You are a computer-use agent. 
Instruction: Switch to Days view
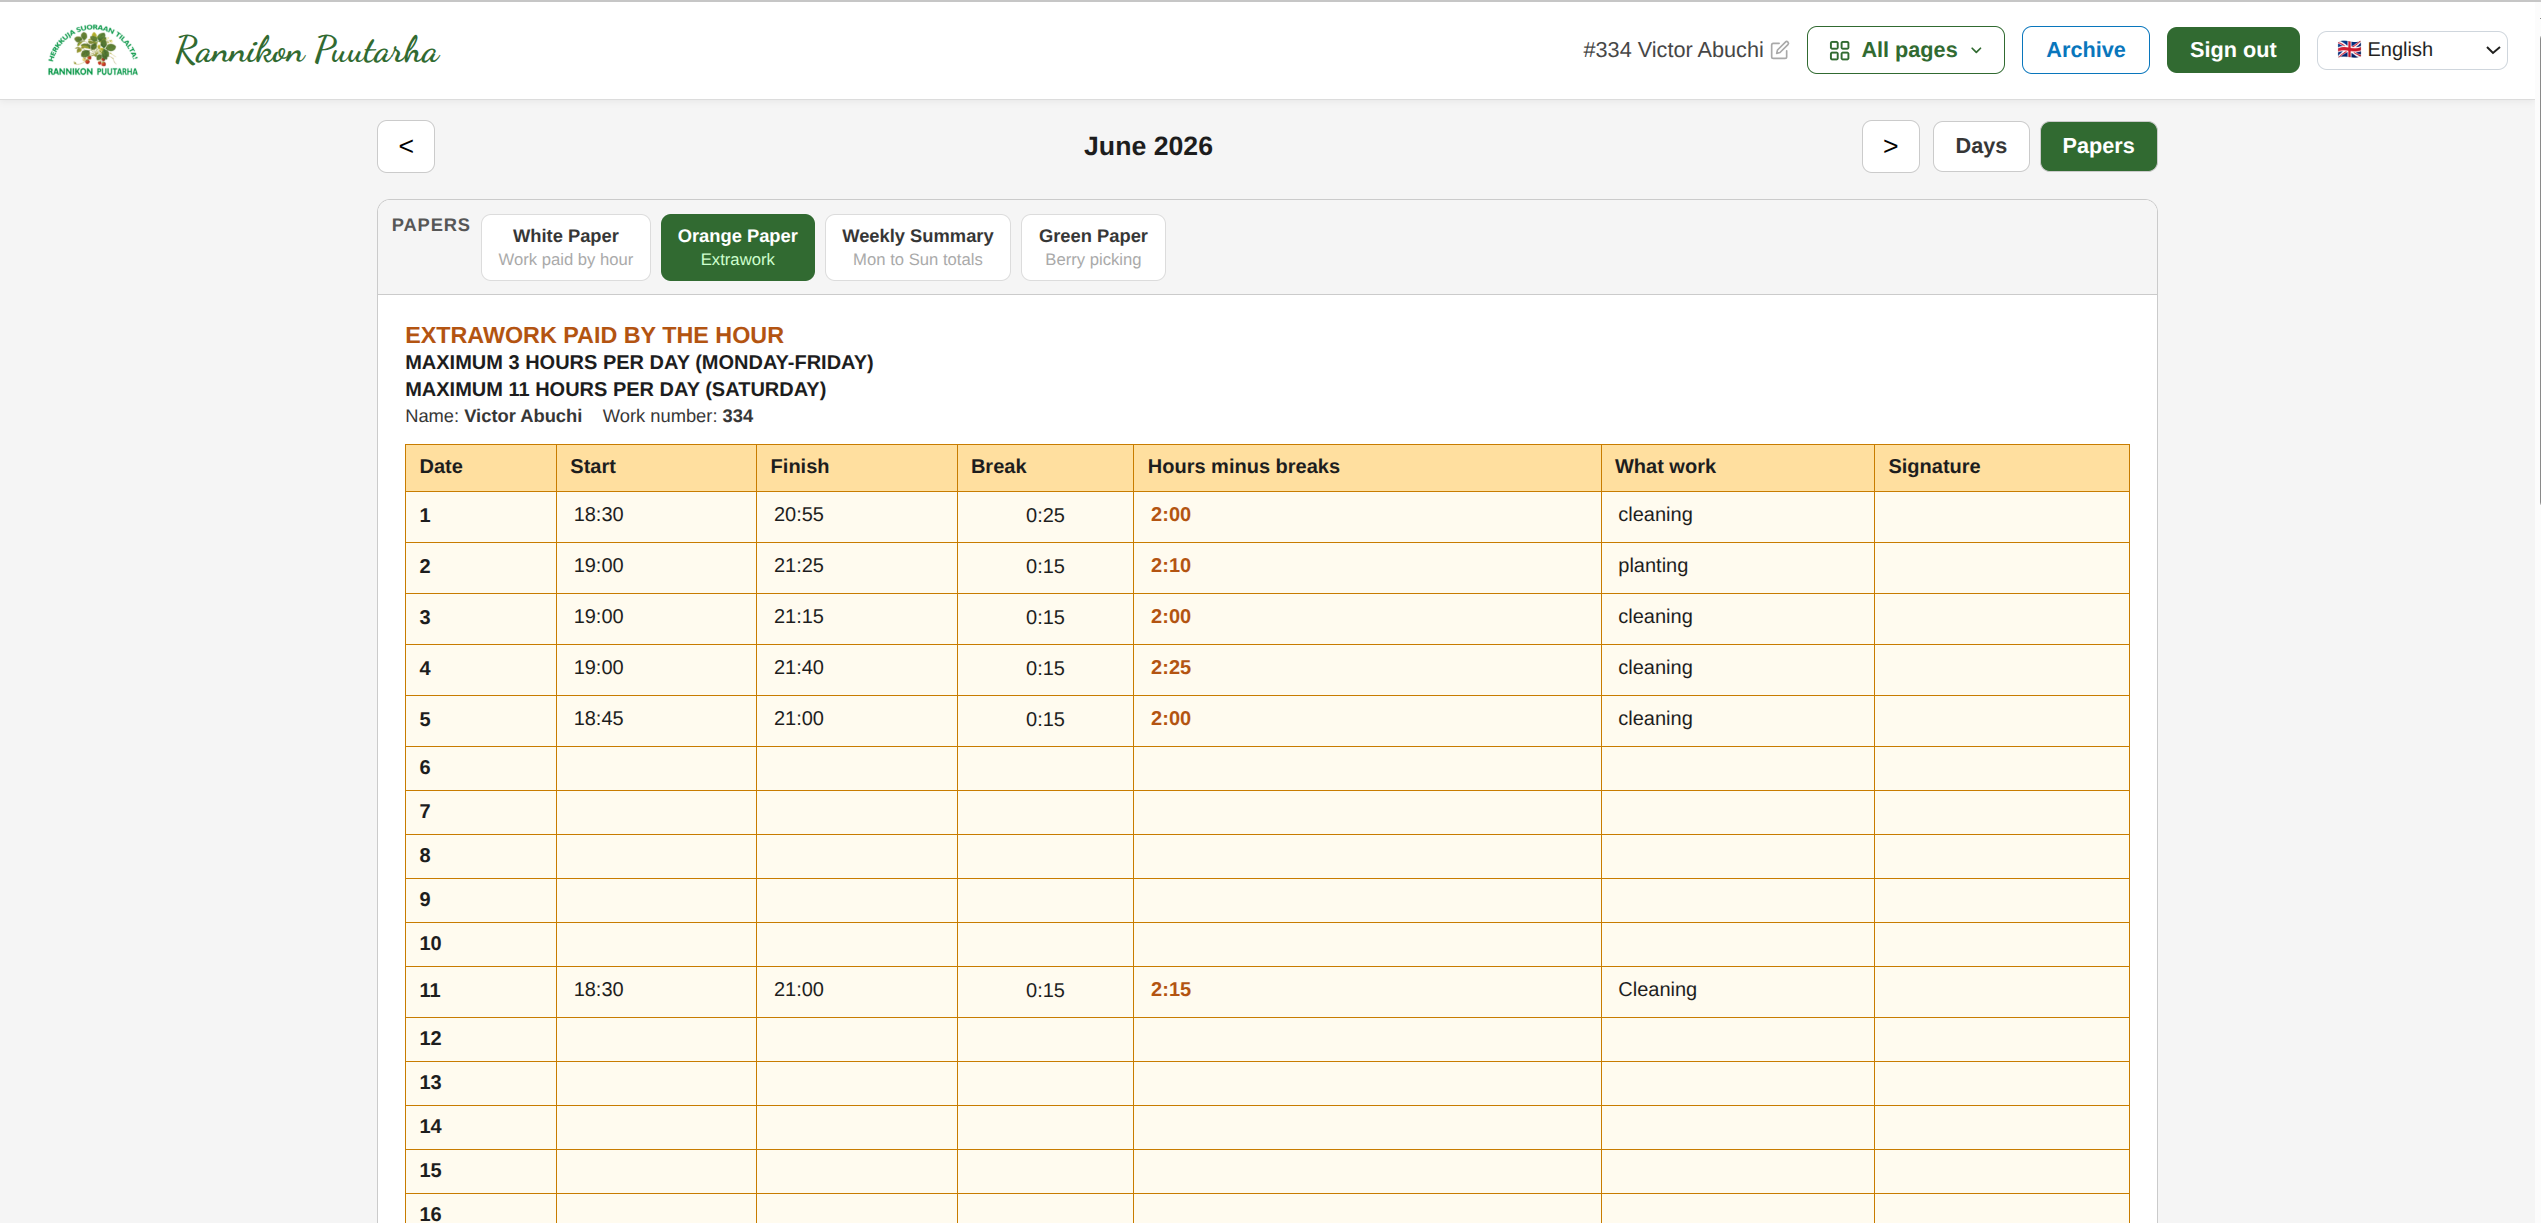1980,146
